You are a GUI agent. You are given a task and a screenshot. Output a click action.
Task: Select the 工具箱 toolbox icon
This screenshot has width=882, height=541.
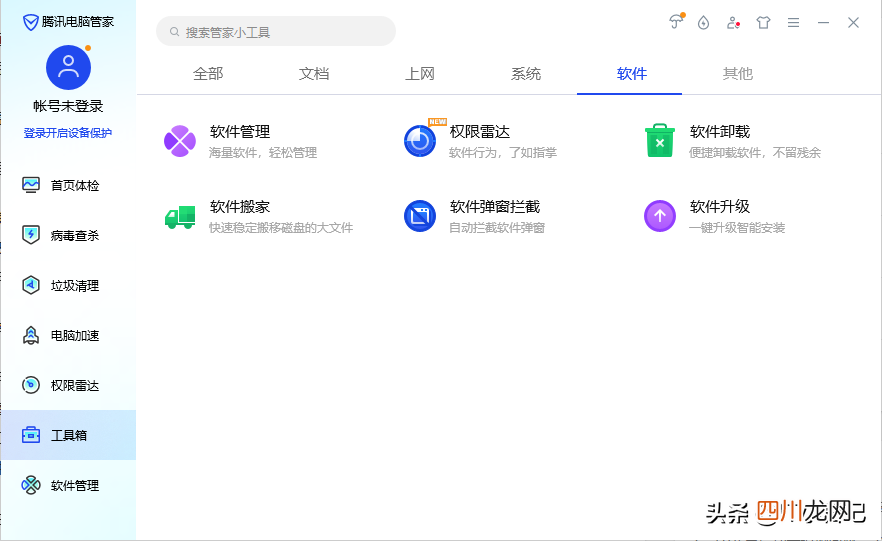pos(31,435)
